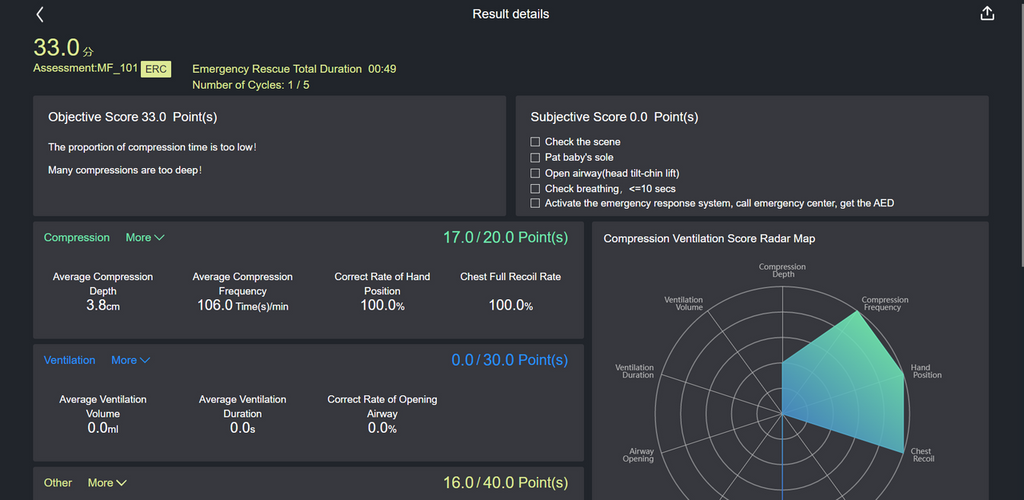Enable 'Open airway(head tilt-chin lift)' checkbox
1024x500 pixels.
pos(536,173)
